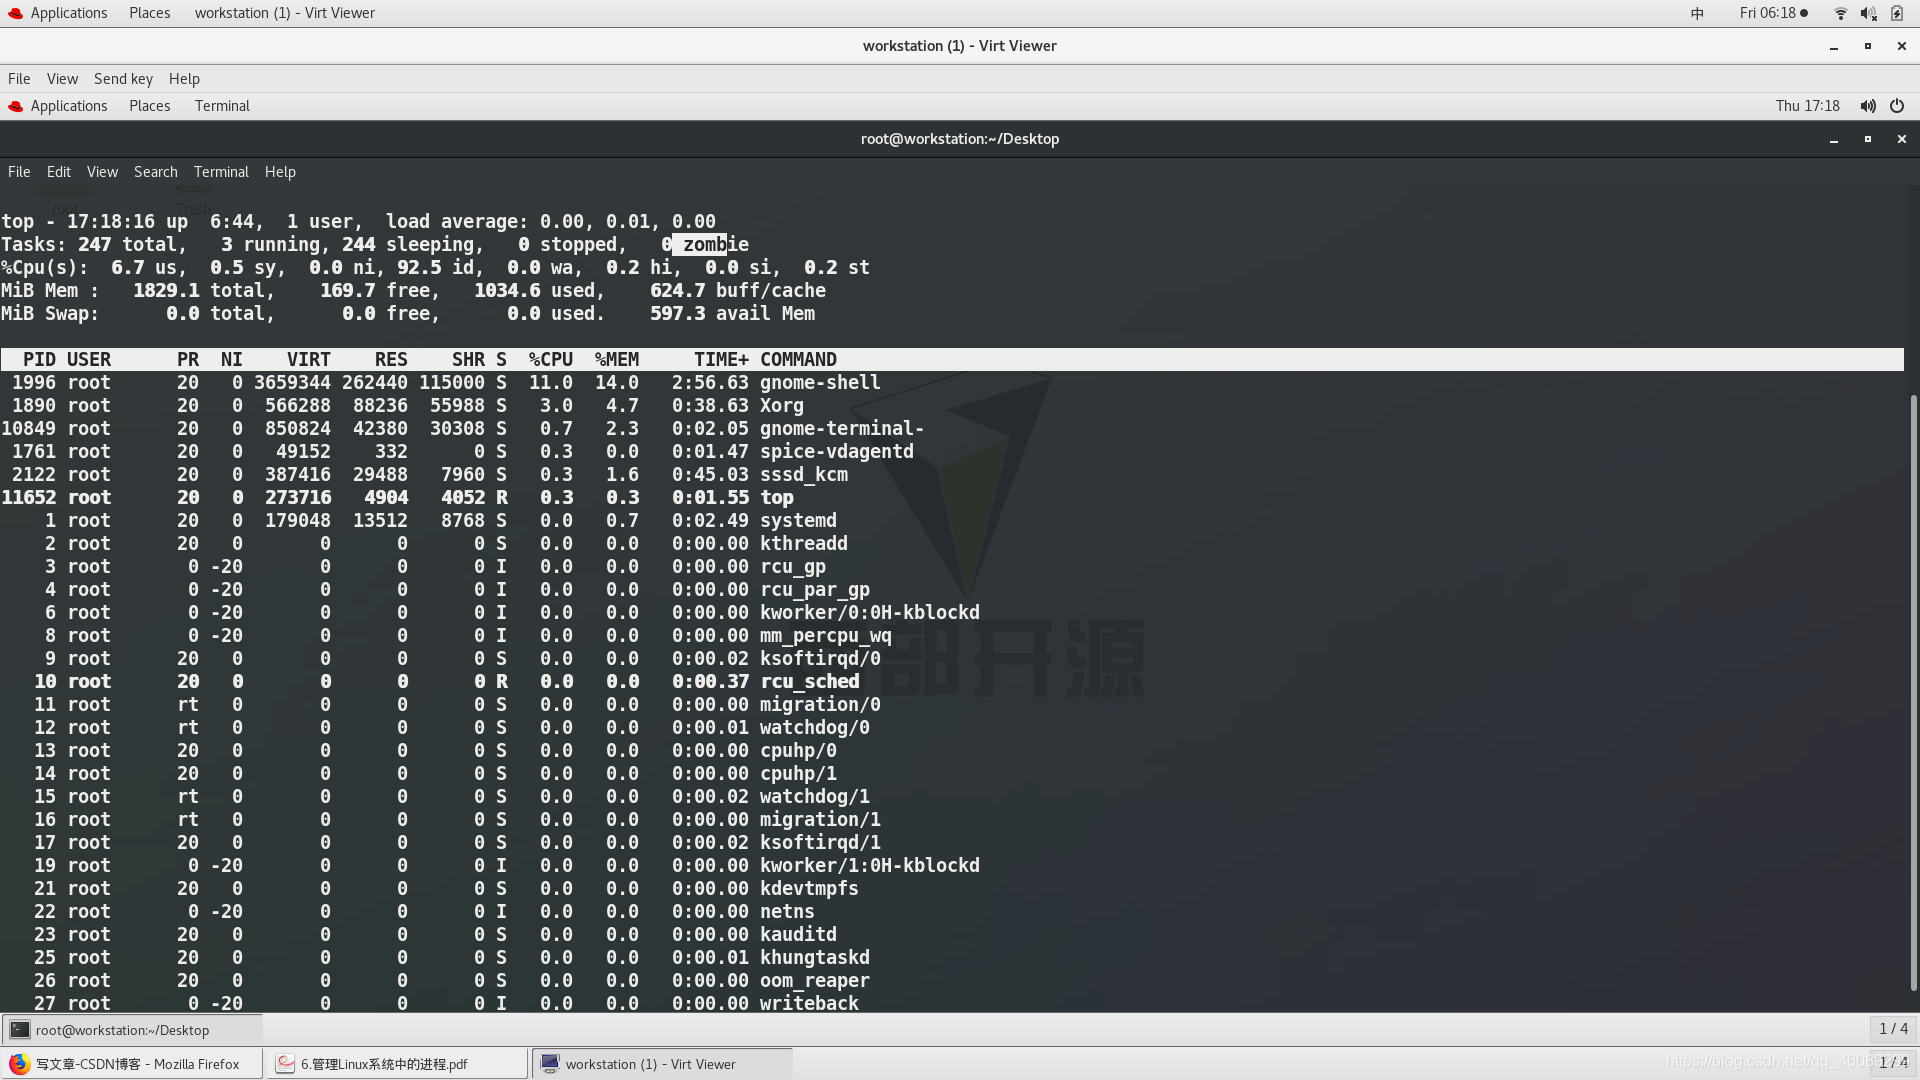Open guest Applications menu inside the VM

[x=58, y=106]
